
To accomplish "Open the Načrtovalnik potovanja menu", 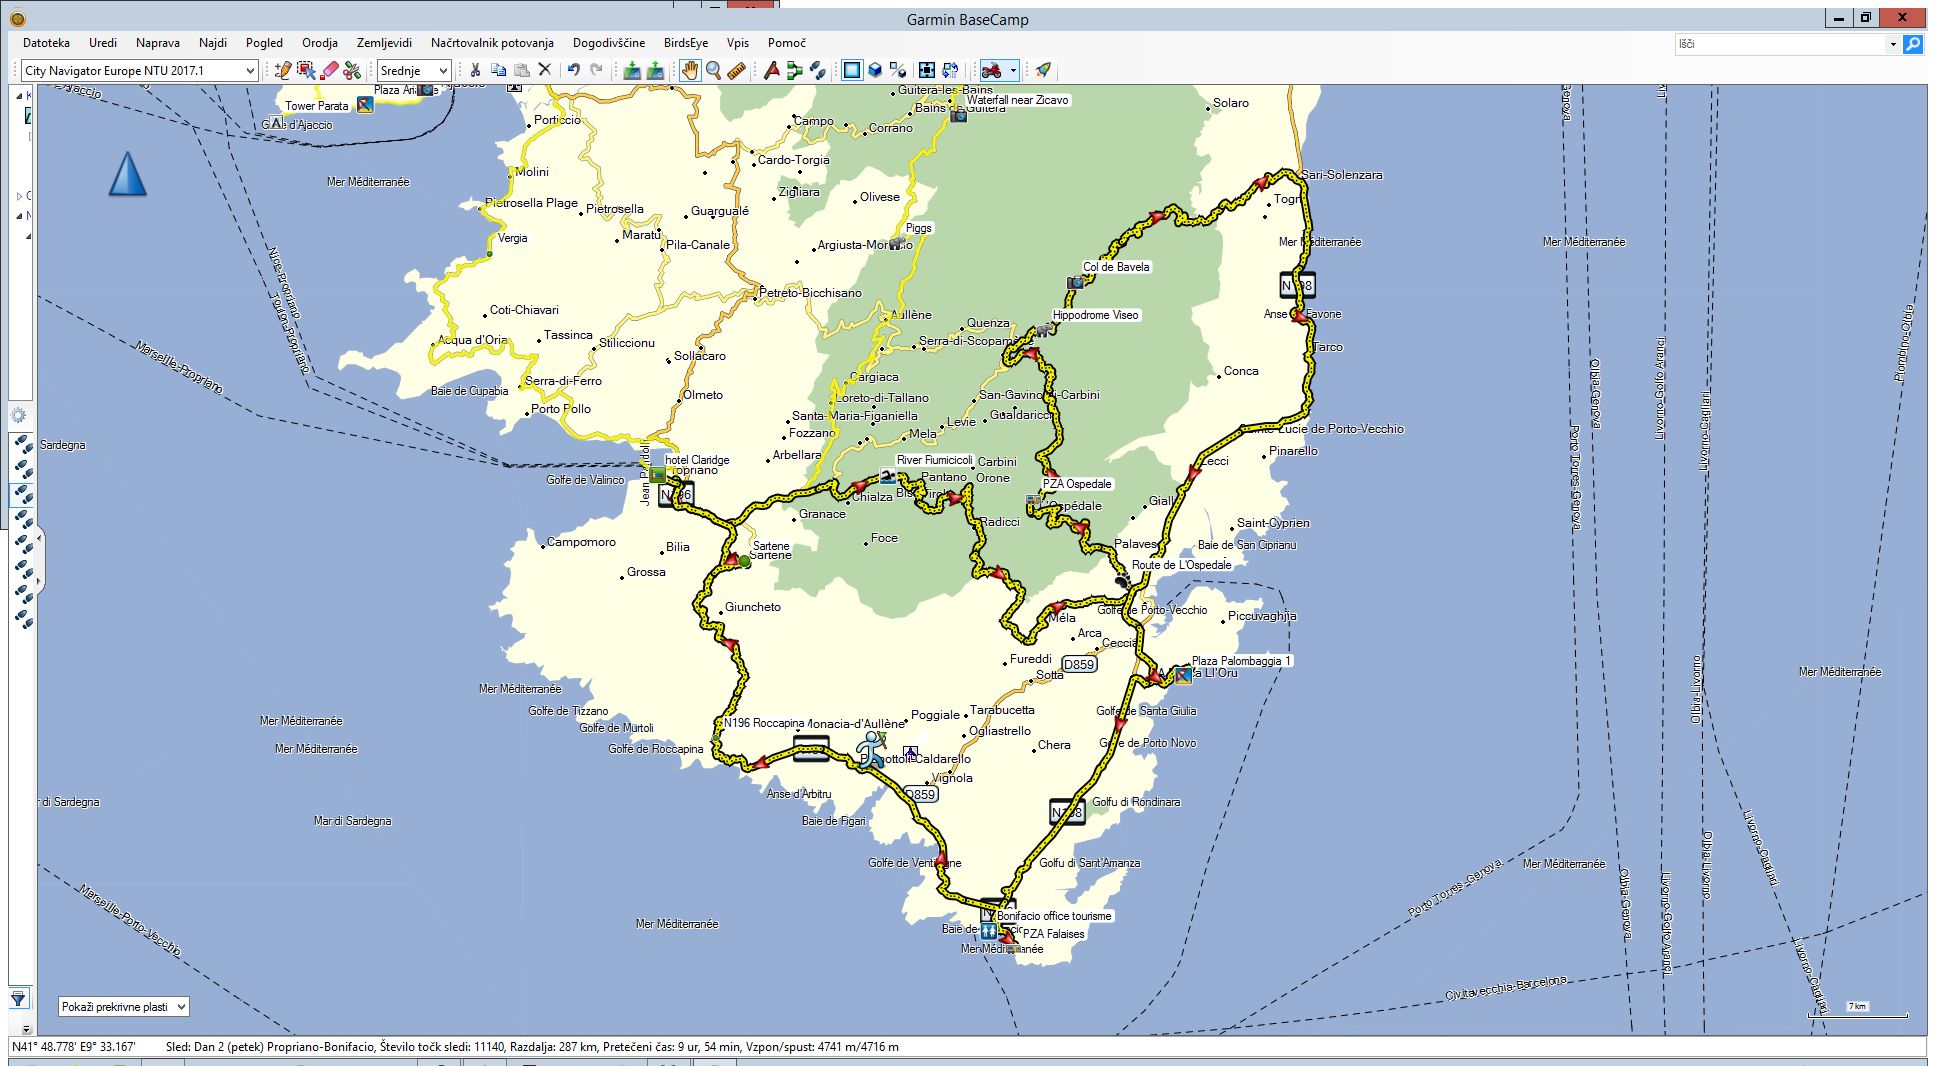I will (x=492, y=43).
